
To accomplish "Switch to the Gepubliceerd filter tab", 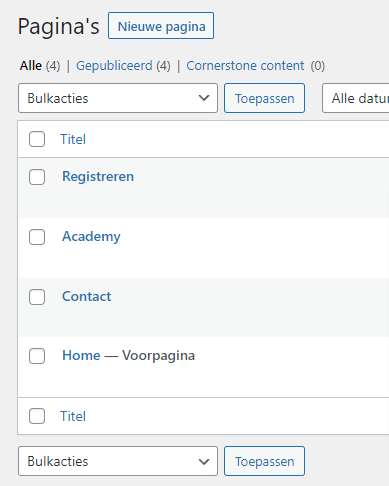I will pyautogui.click(x=114, y=66).
